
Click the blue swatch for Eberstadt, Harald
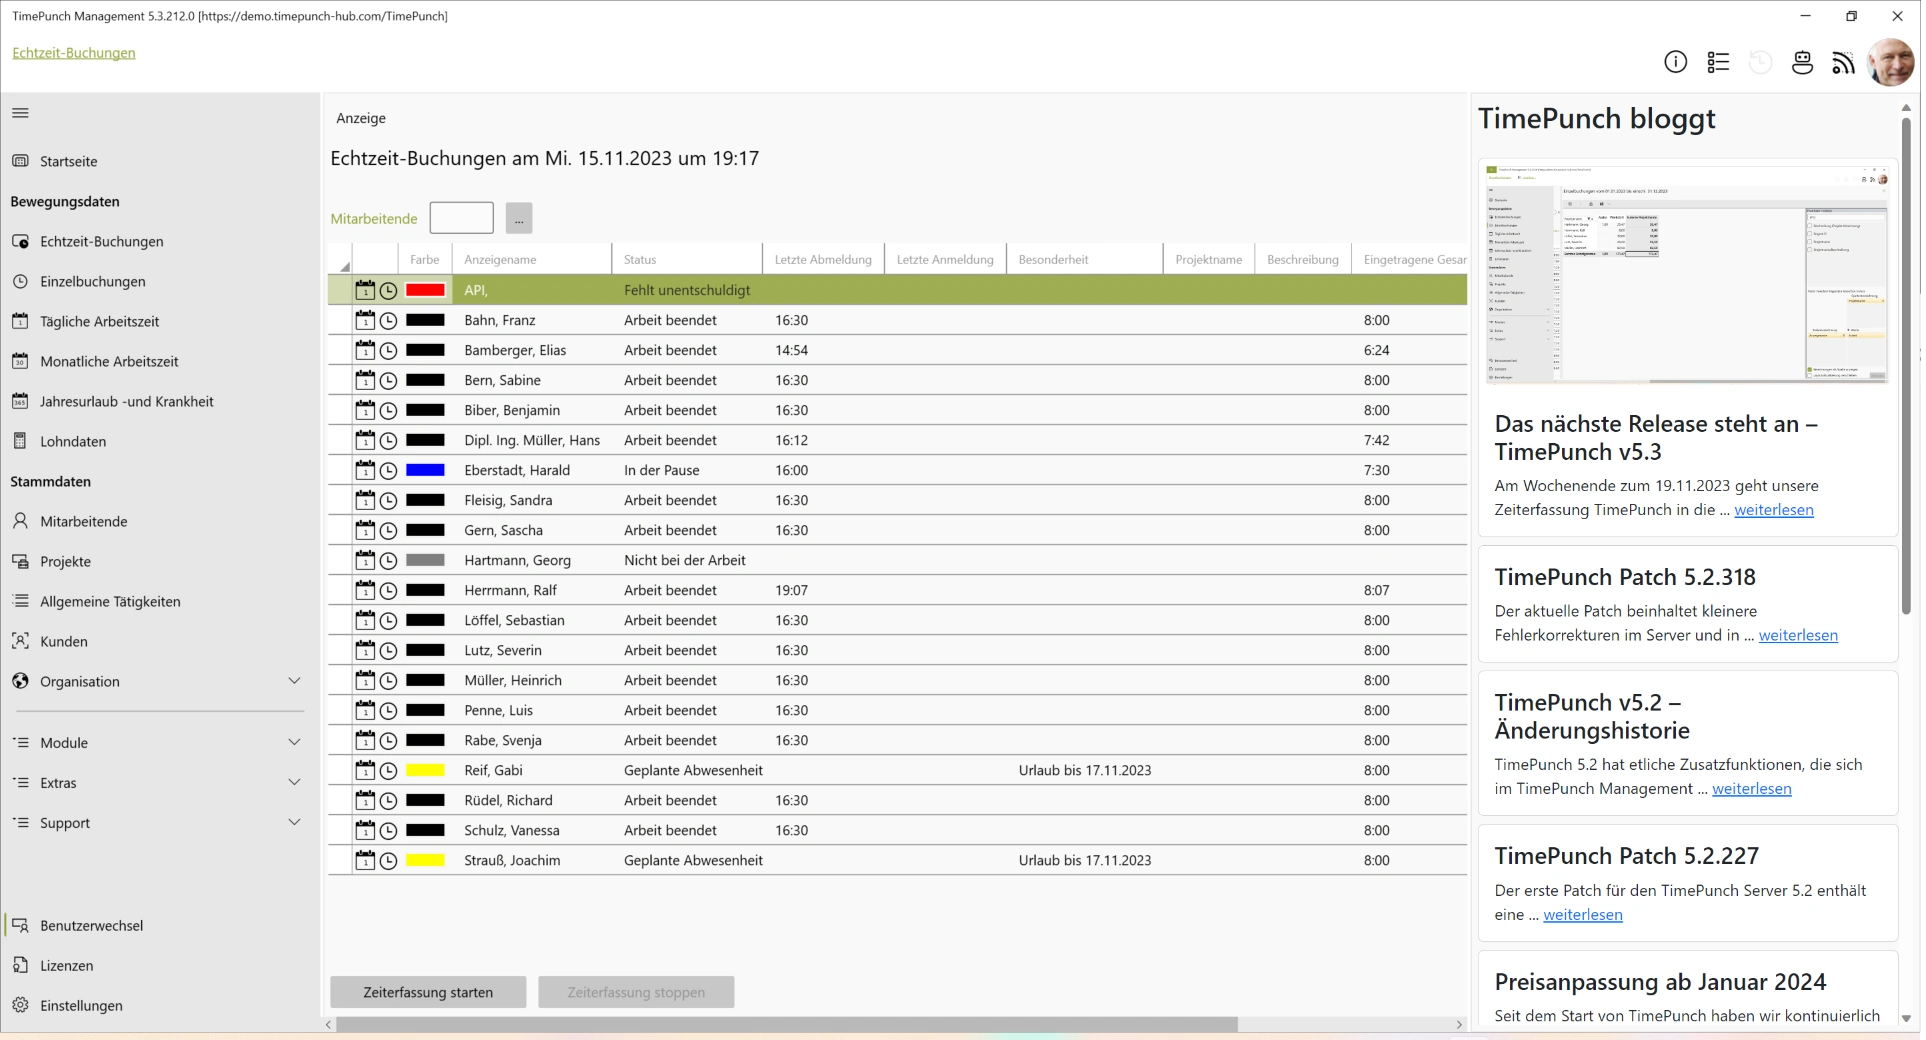425,470
